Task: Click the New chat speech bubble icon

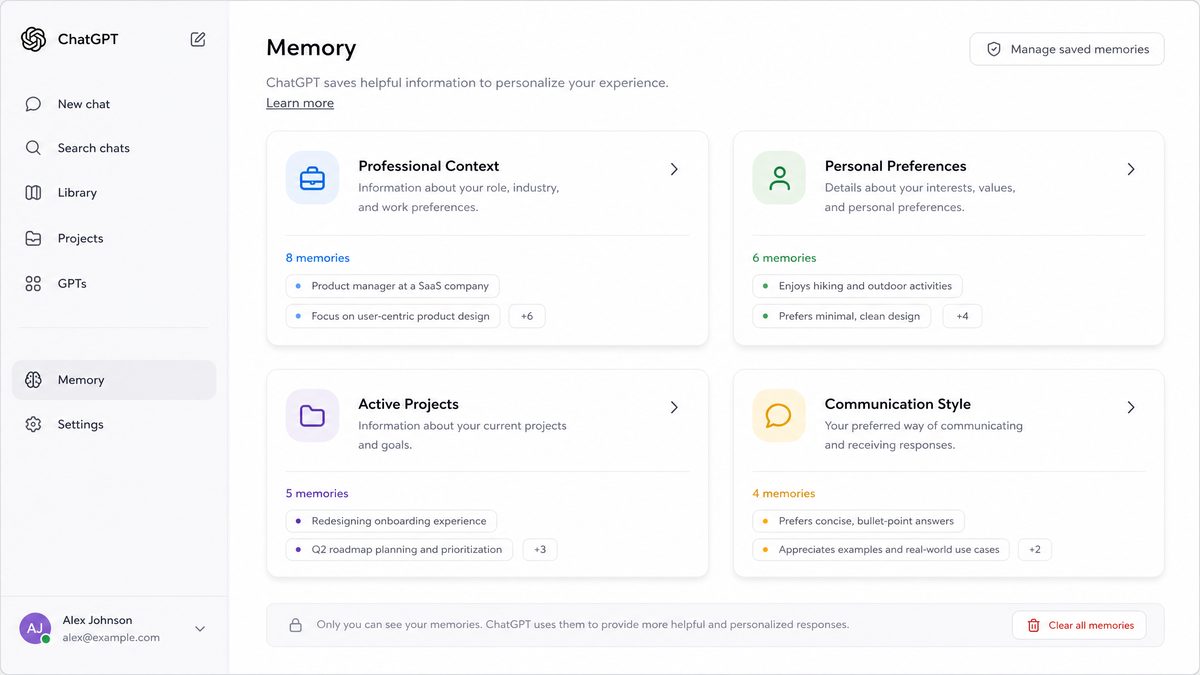Action: [x=33, y=104]
